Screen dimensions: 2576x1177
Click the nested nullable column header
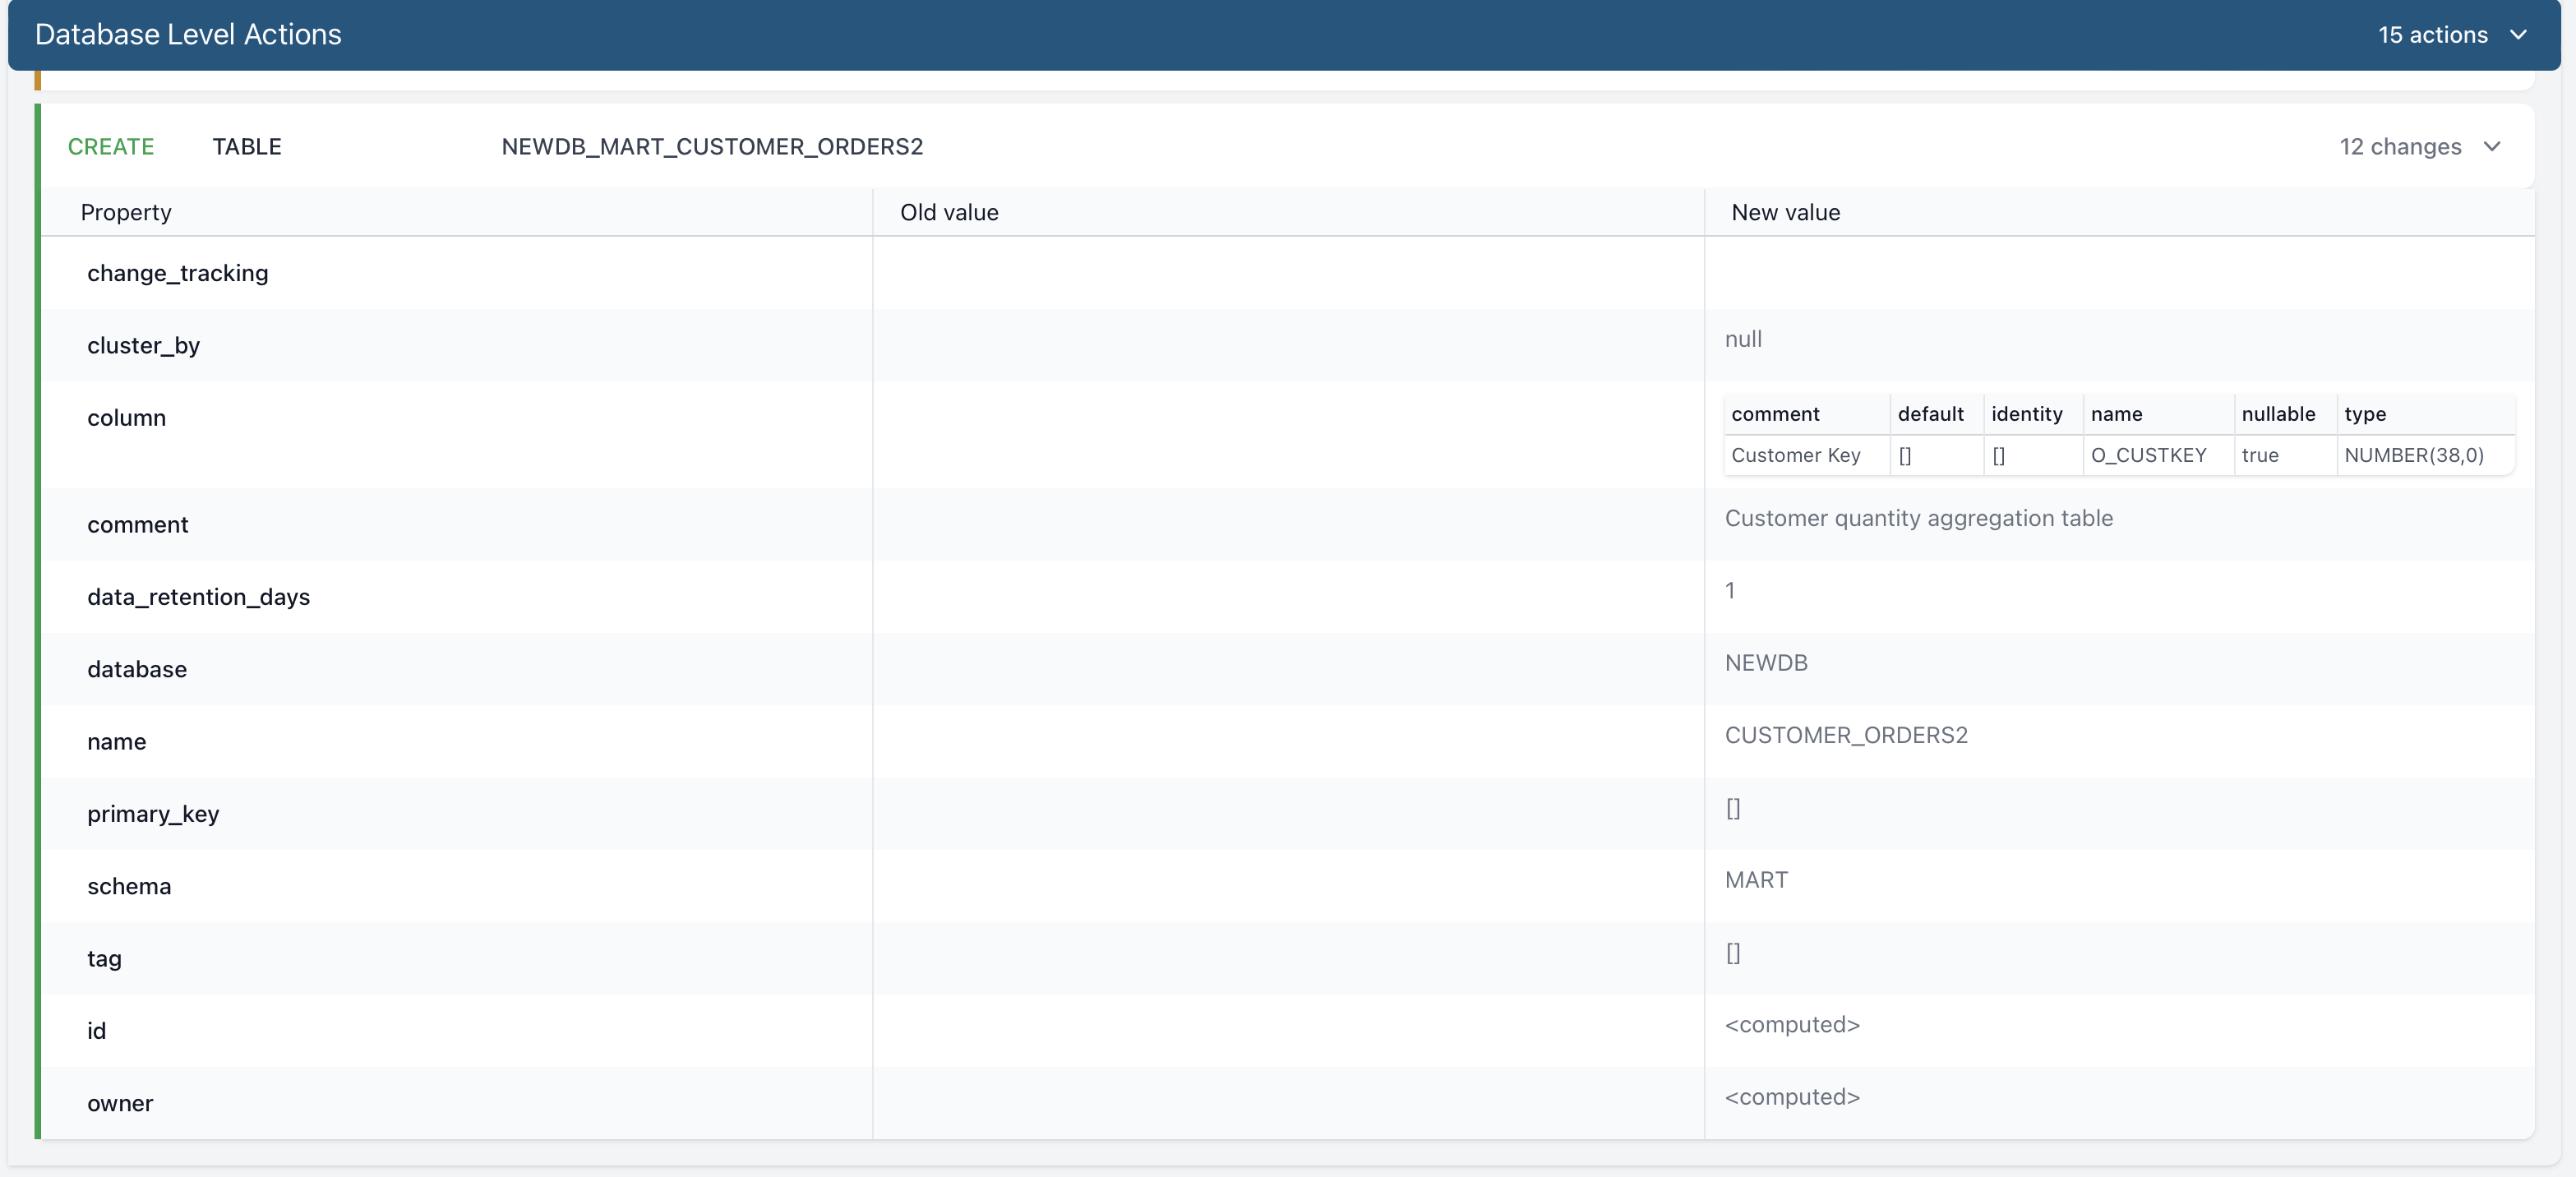coord(2278,414)
